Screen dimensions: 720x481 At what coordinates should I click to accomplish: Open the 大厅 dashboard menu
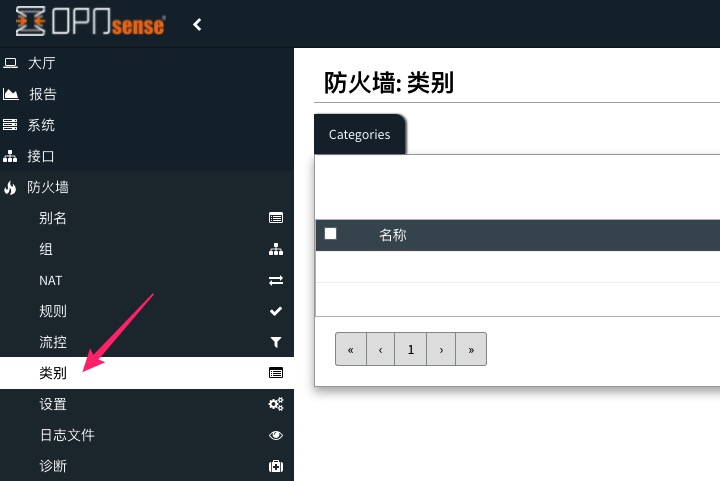(x=41, y=63)
